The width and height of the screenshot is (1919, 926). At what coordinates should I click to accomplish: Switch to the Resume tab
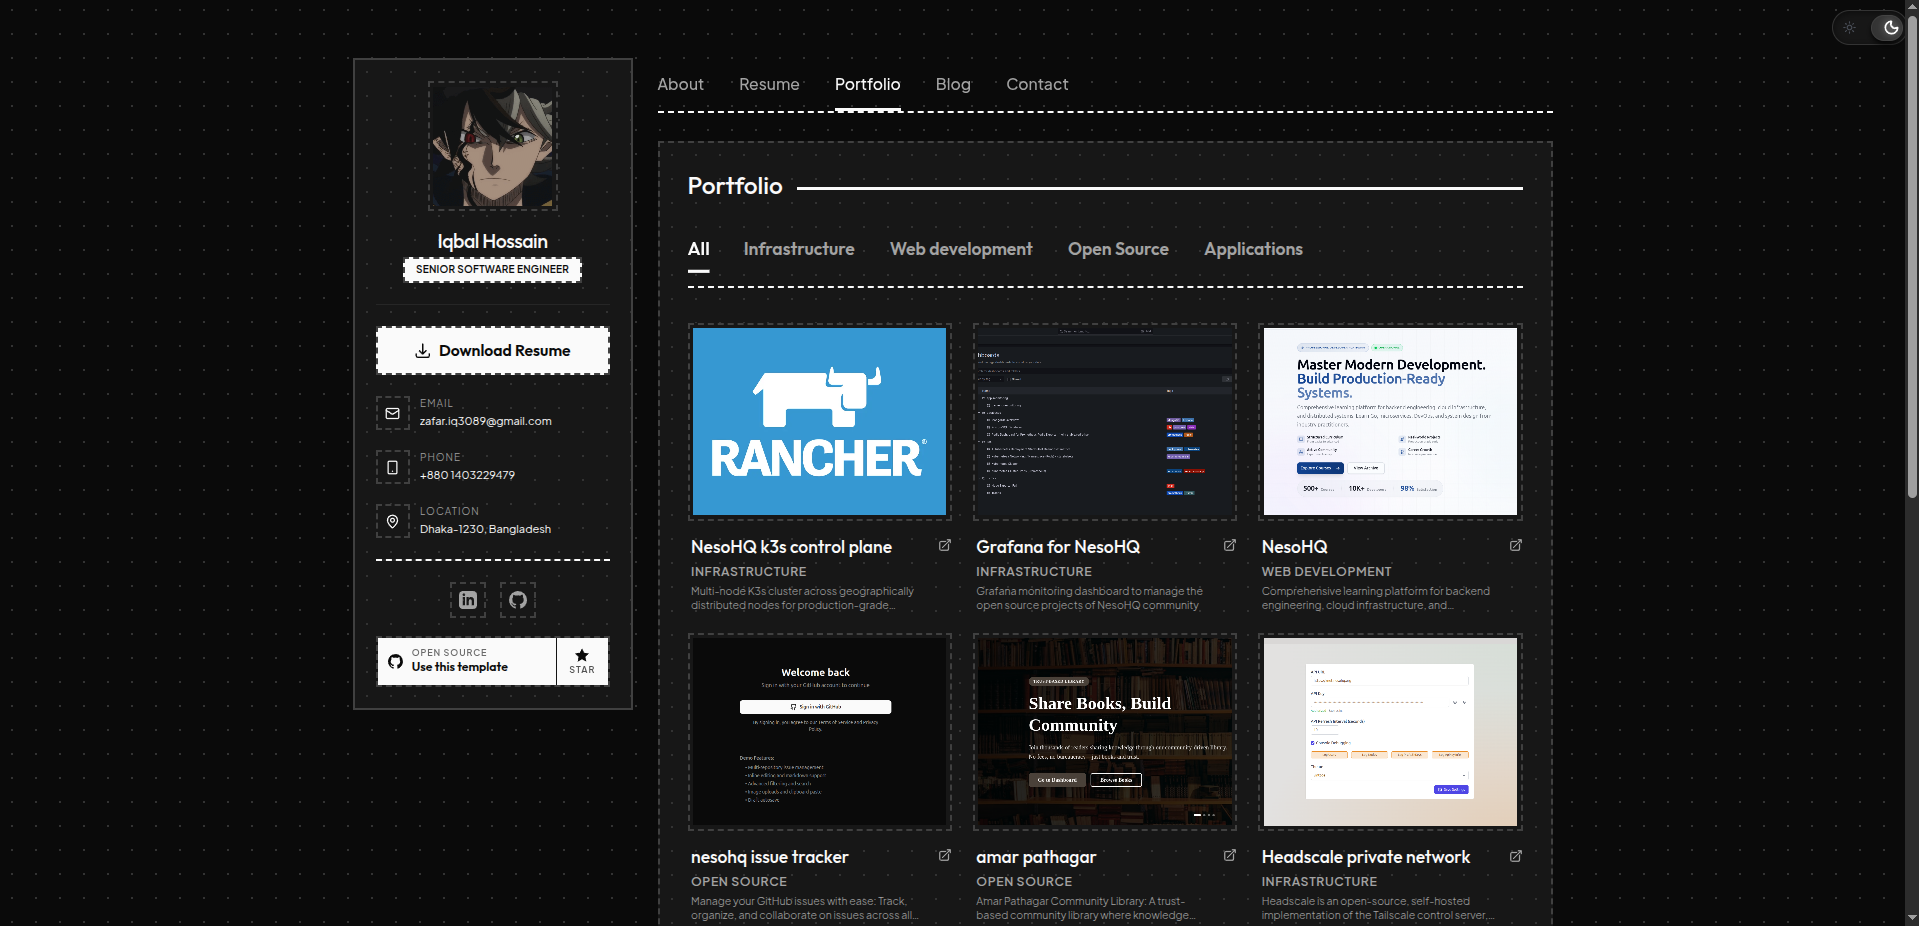click(x=768, y=85)
